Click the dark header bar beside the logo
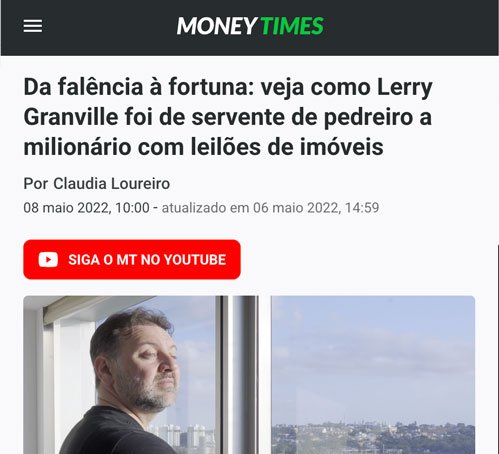Image resolution: width=499 pixels, height=454 pixels. (x=410, y=27)
